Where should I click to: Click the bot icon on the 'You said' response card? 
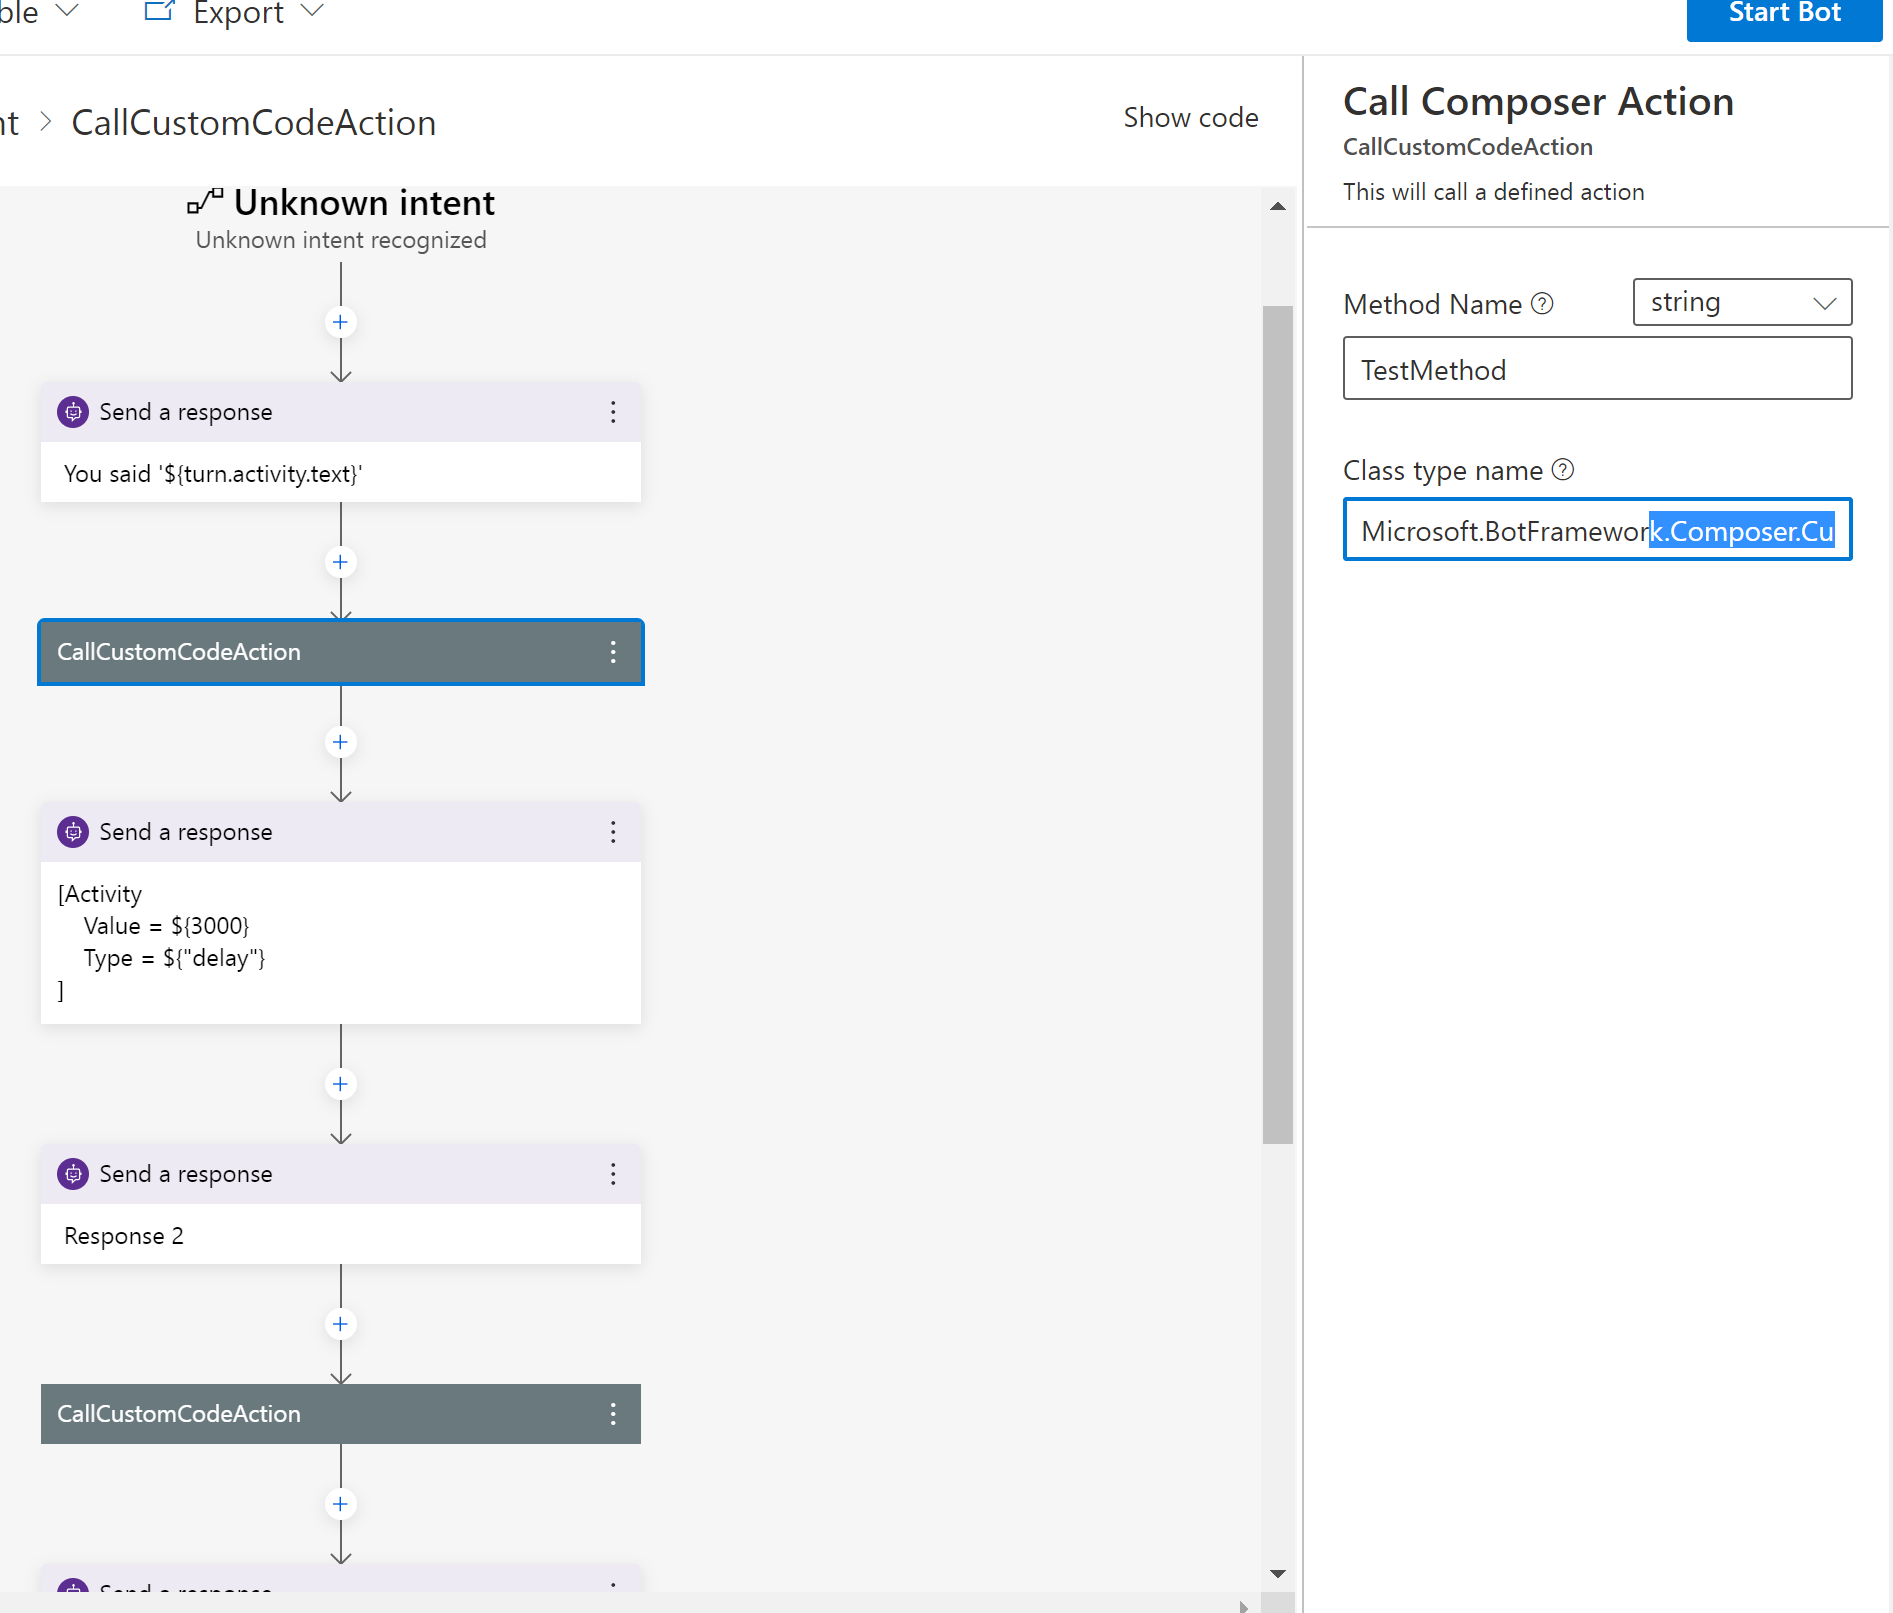72,411
